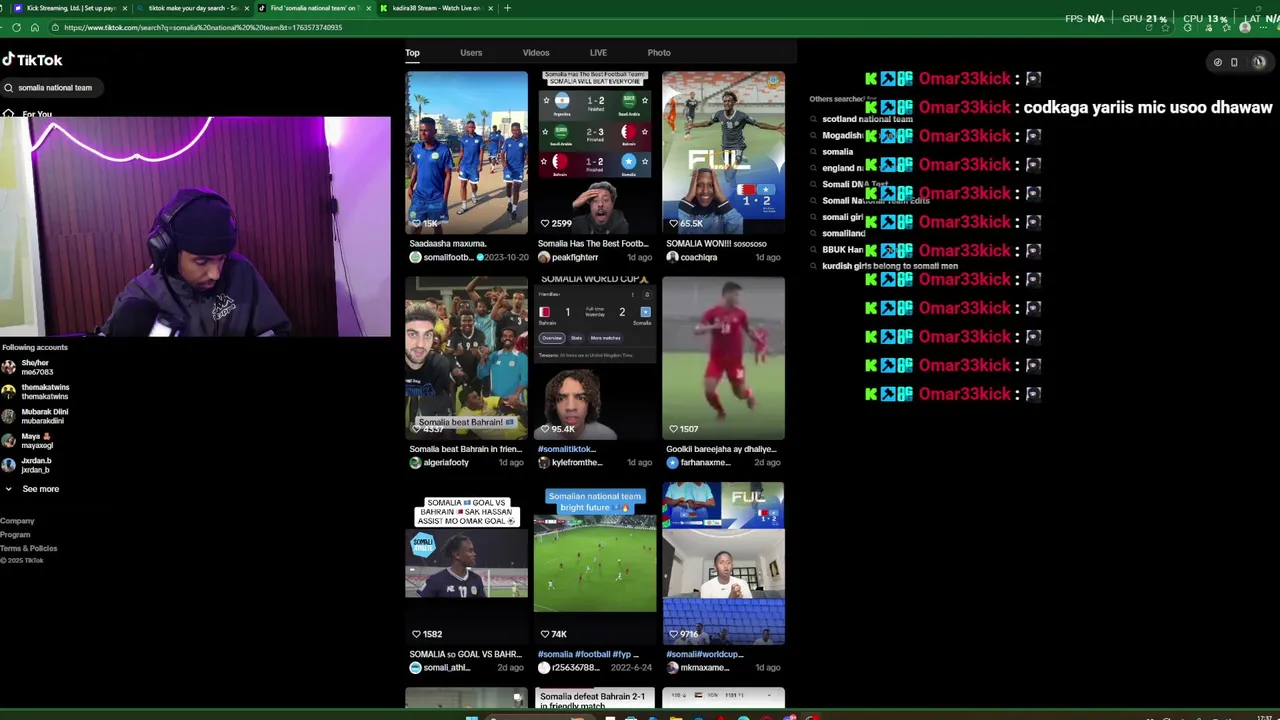Open the 'Saadaasha maxuma' video thumbnail

pos(466,152)
